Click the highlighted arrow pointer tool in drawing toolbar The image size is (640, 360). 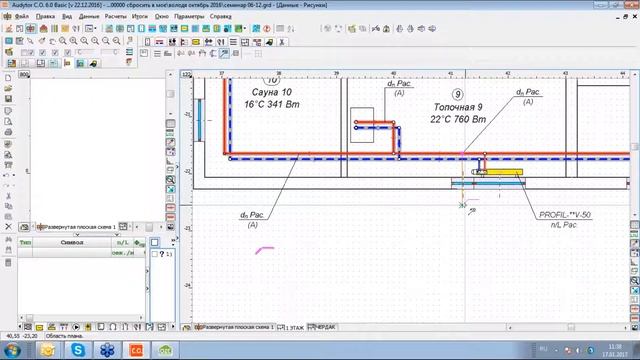[x=224, y=53]
